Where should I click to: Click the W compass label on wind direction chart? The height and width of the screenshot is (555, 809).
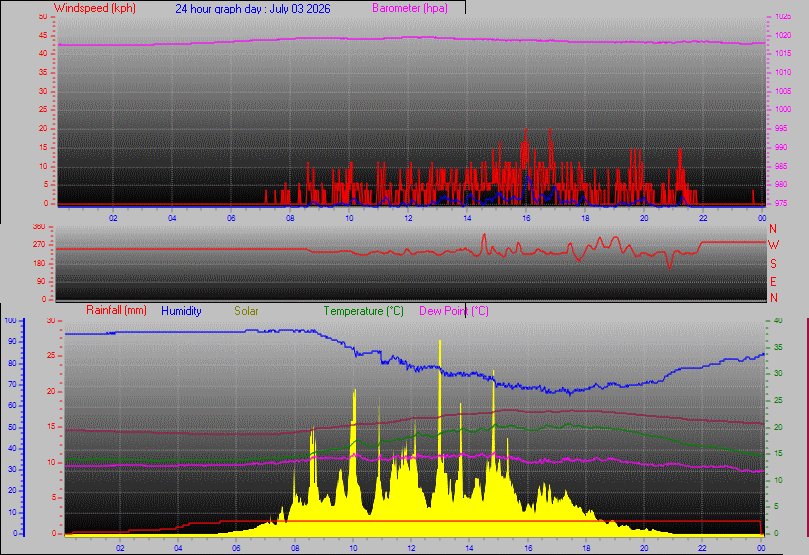(773, 245)
